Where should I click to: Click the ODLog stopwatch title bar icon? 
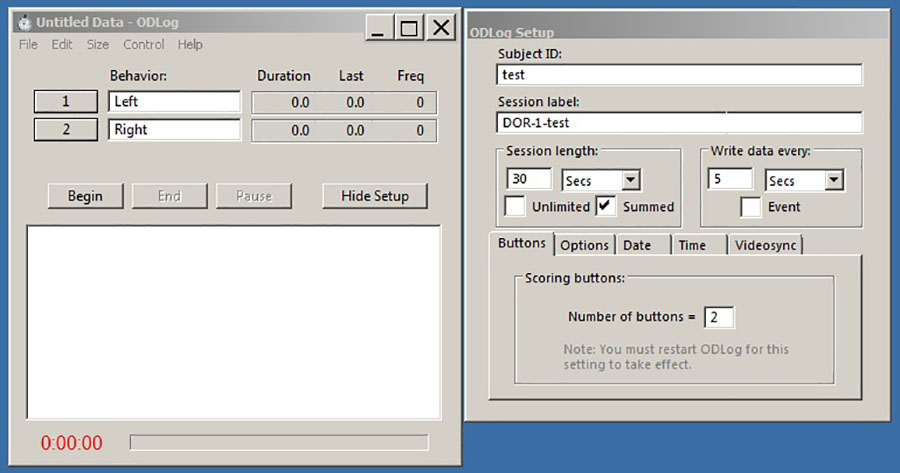[x=24, y=22]
